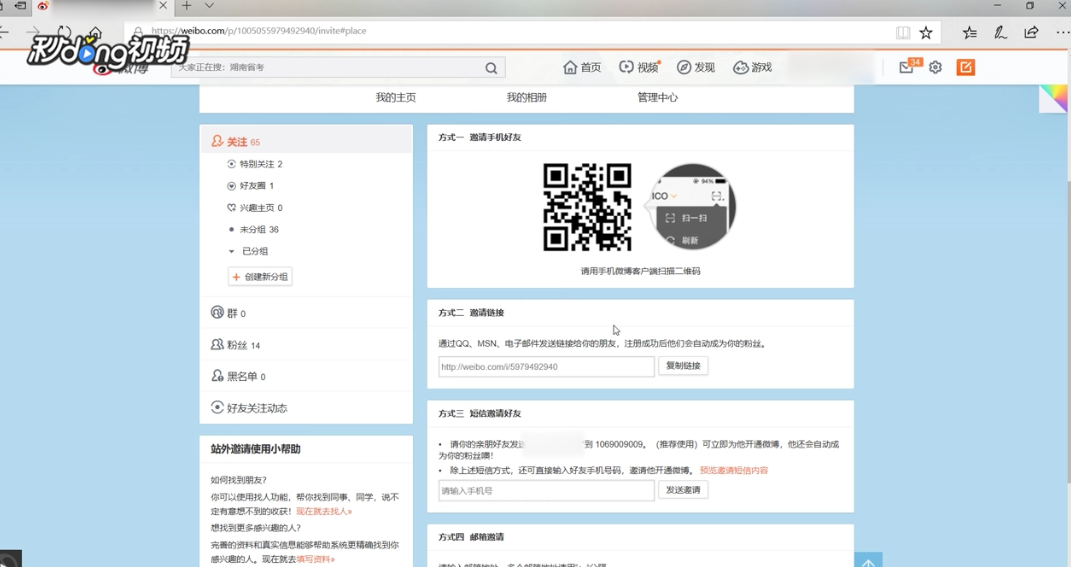Open 填写资料 link
The height and width of the screenshot is (567, 1071).
point(316,559)
